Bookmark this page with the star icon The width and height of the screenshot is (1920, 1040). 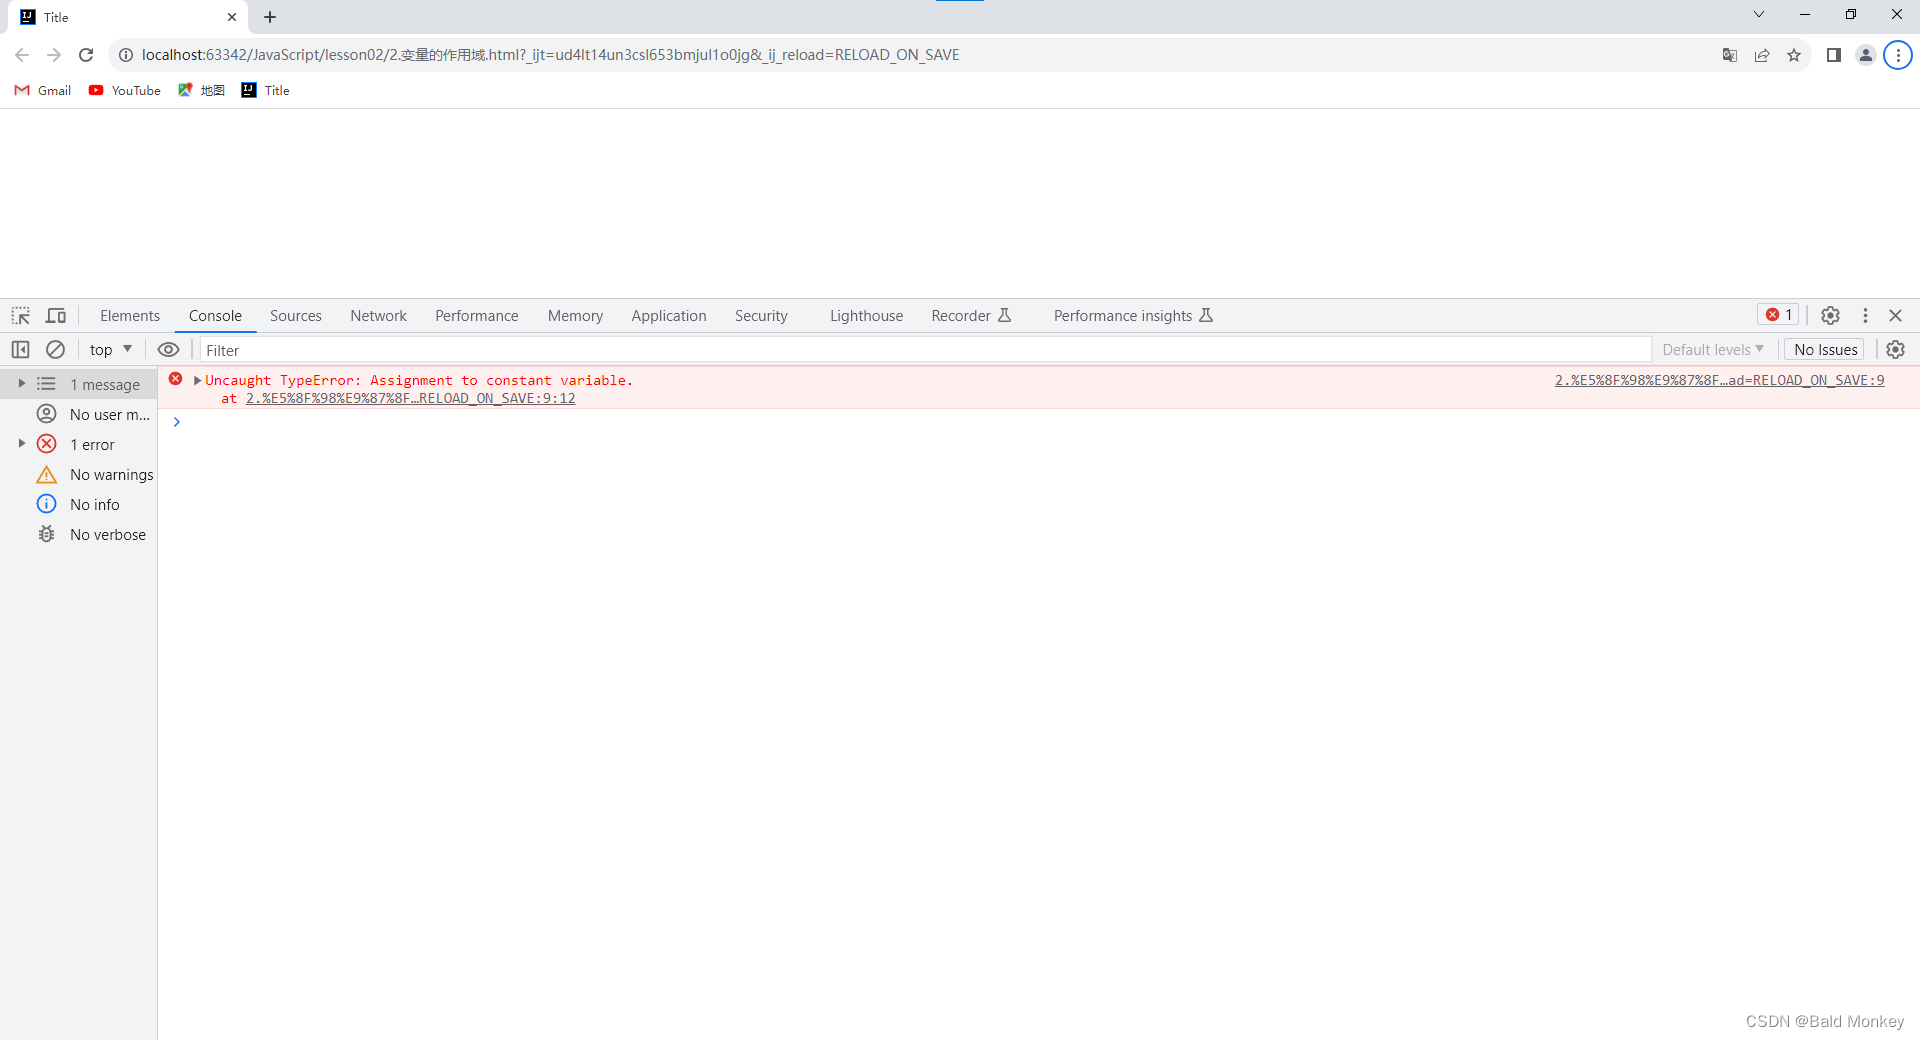tap(1794, 55)
